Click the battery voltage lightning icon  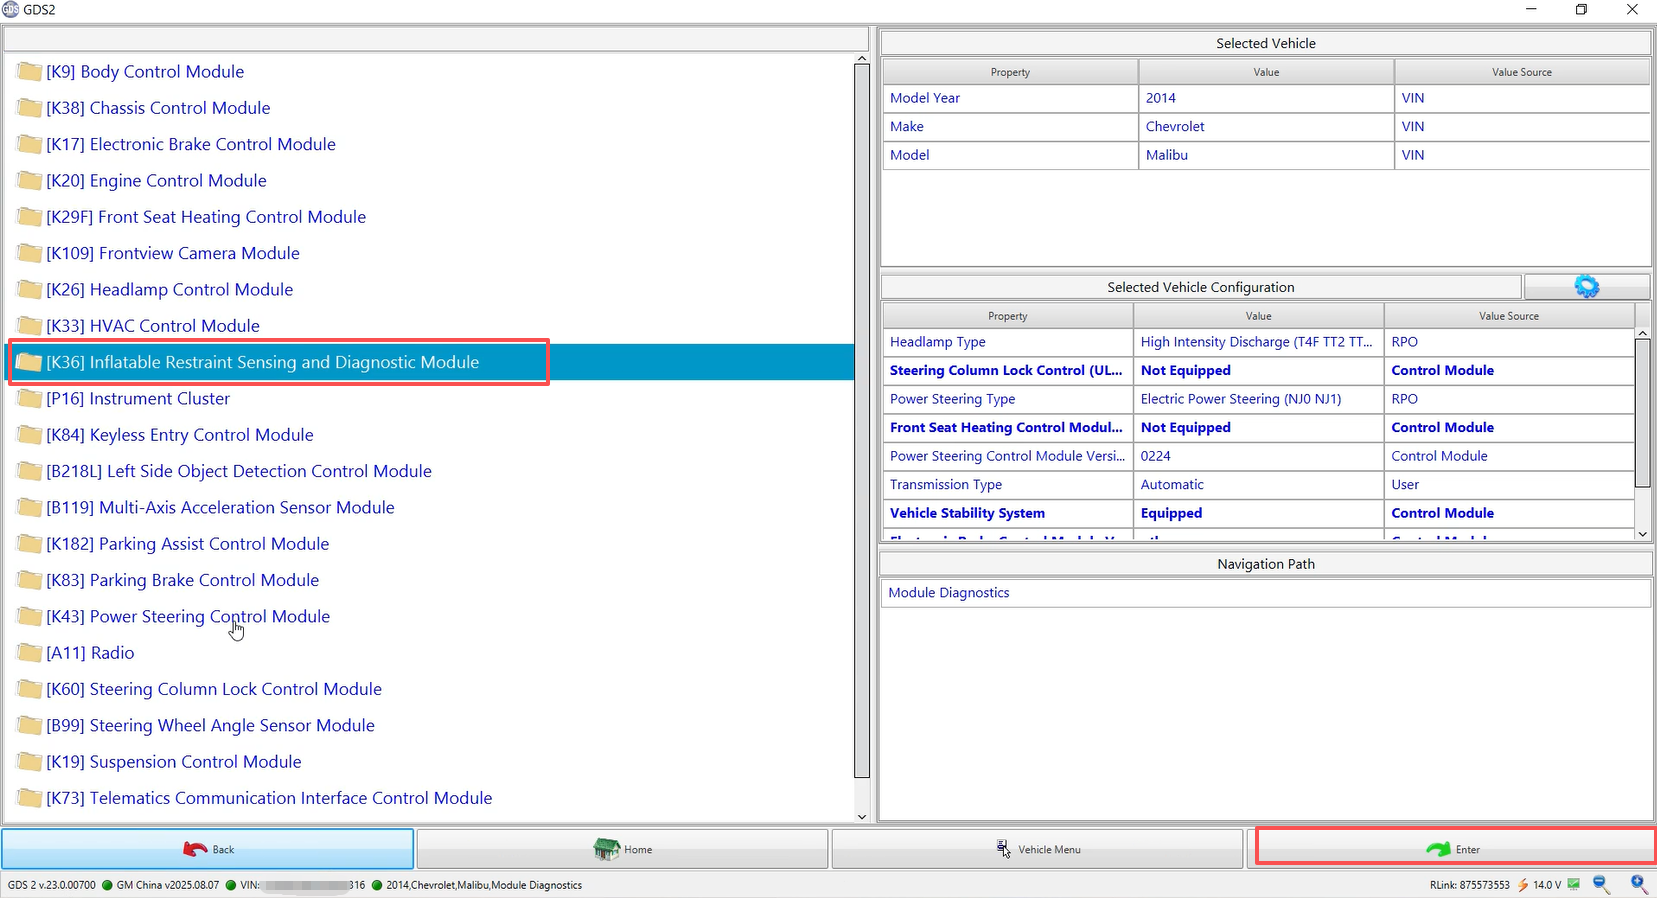(x=1523, y=885)
